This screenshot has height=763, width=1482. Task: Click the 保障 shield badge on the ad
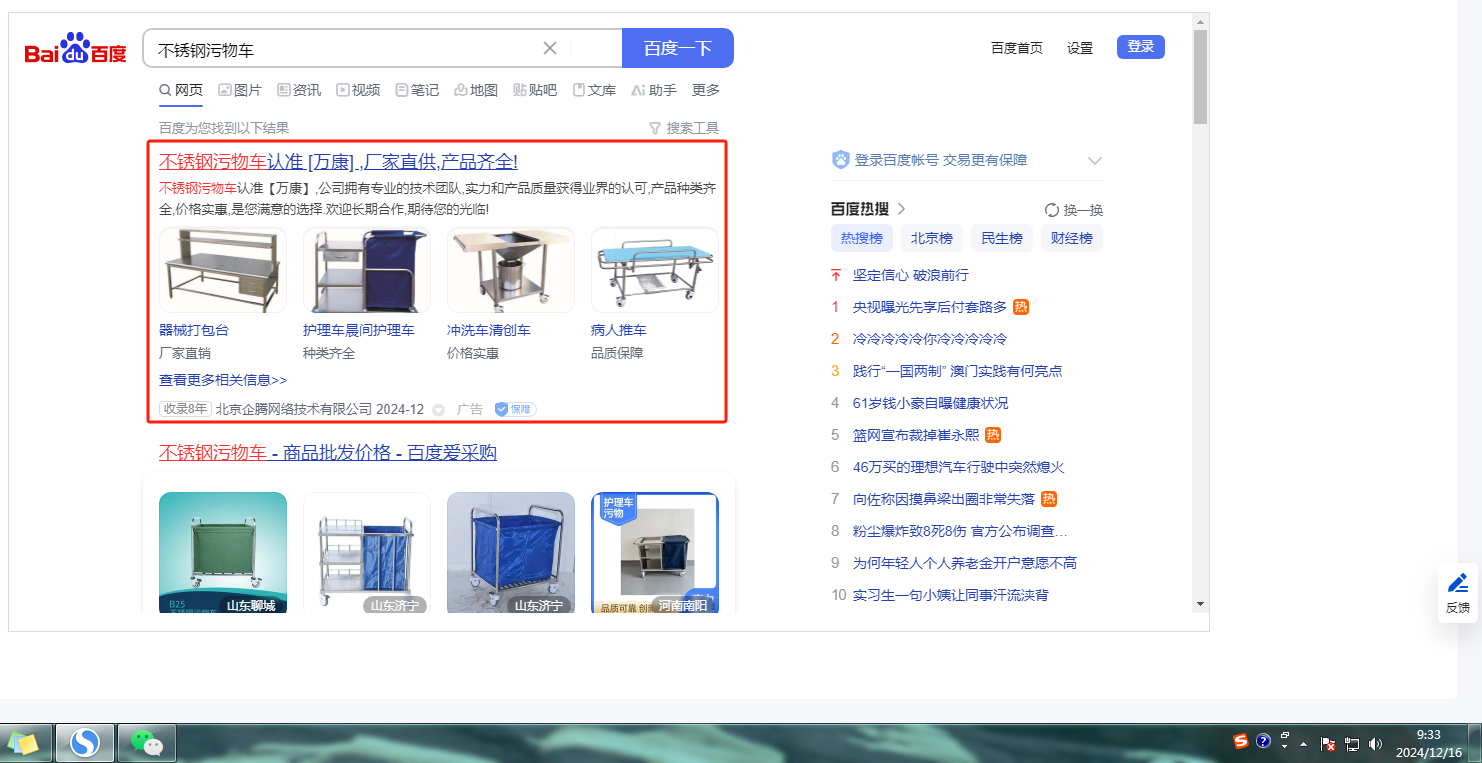(x=516, y=409)
